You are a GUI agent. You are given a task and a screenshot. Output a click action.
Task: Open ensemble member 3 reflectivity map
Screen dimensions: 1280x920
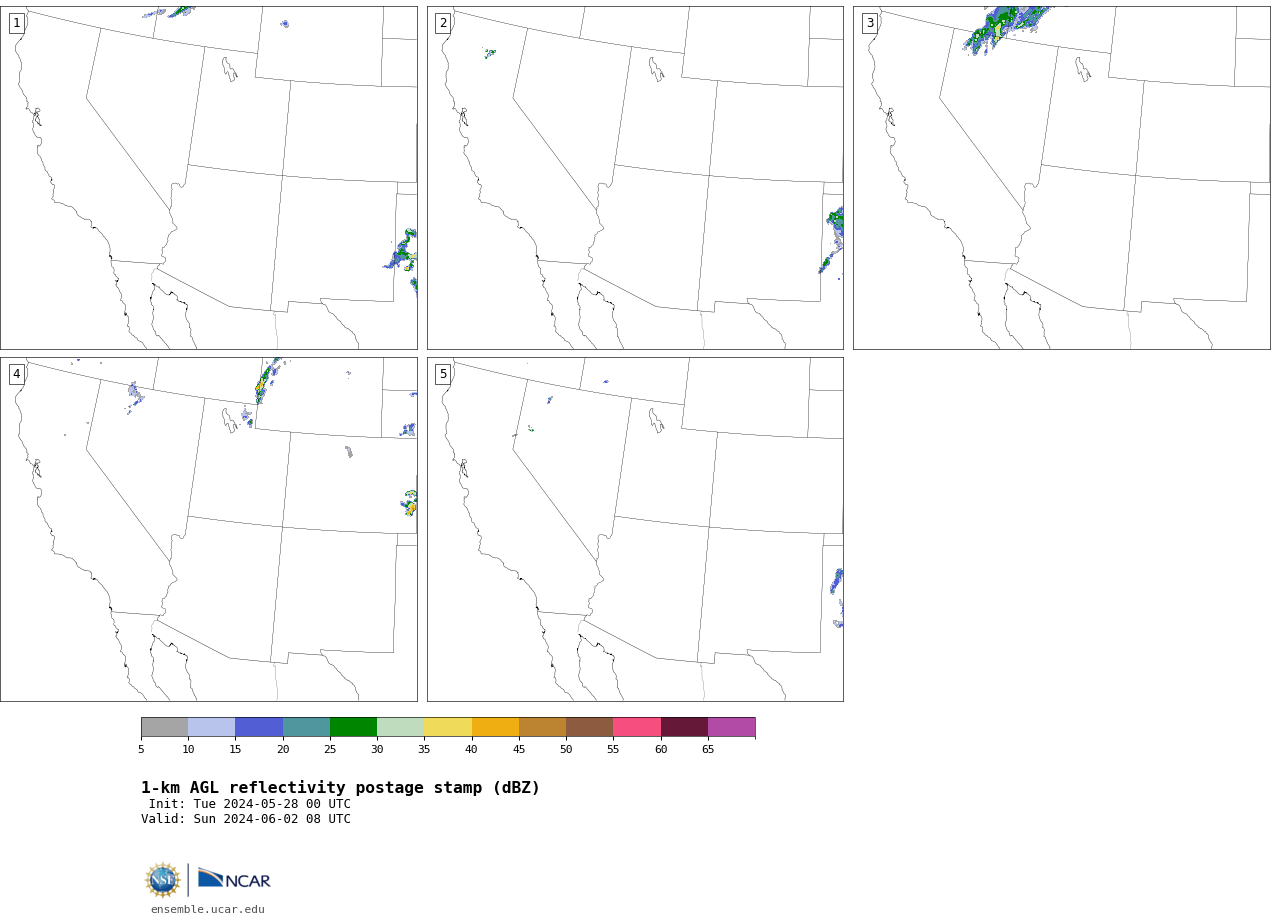click(1061, 178)
